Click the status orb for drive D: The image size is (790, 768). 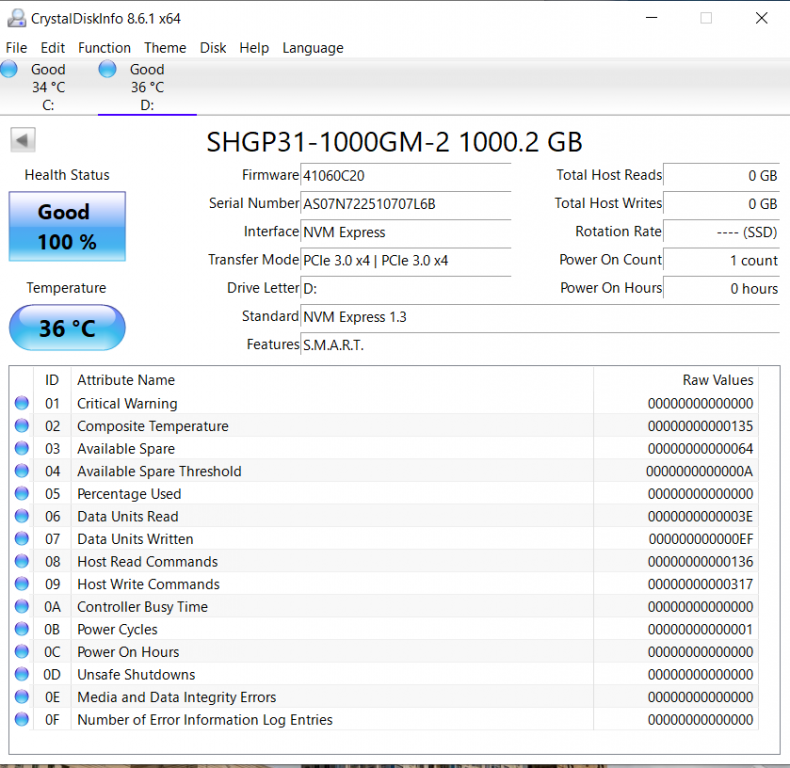pyautogui.click(x=108, y=69)
